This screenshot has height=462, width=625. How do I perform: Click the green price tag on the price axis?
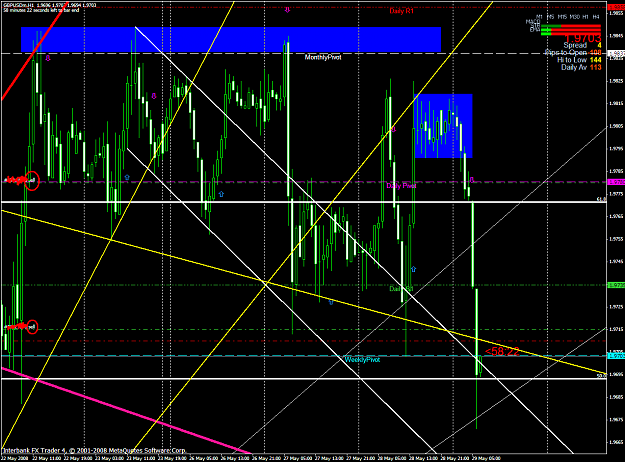coord(616,285)
